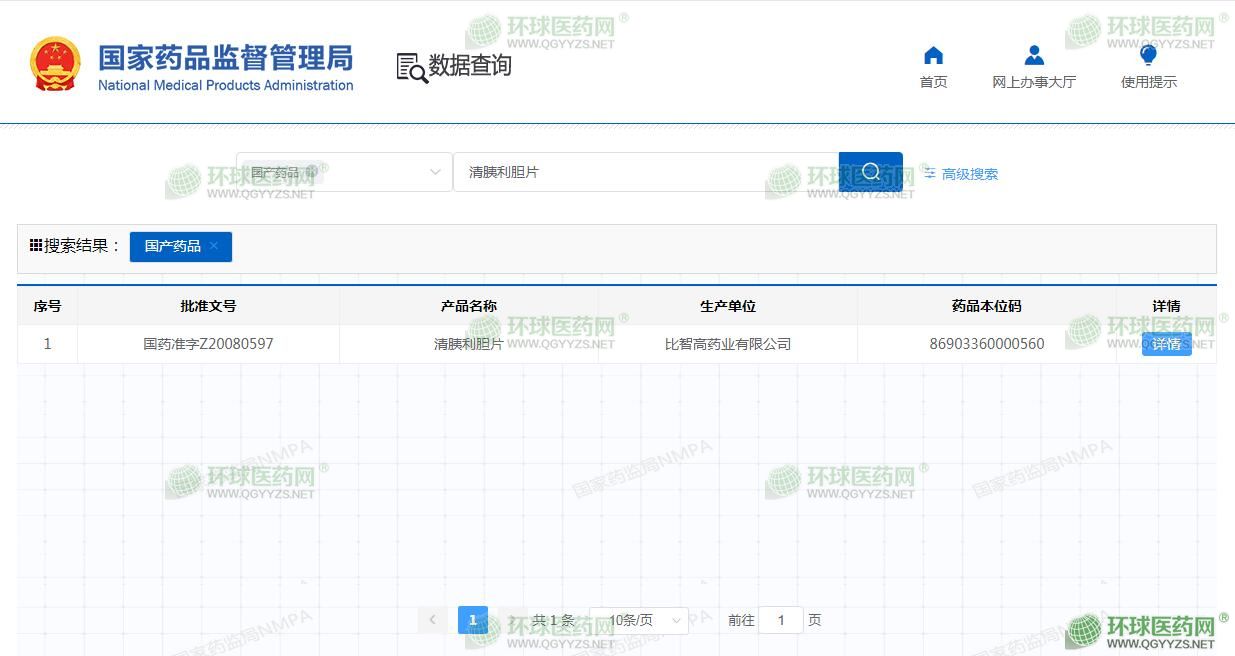The width and height of the screenshot is (1235, 656).
Task: Open the 10条/页 page size dropdown
Action: coord(638,620)
